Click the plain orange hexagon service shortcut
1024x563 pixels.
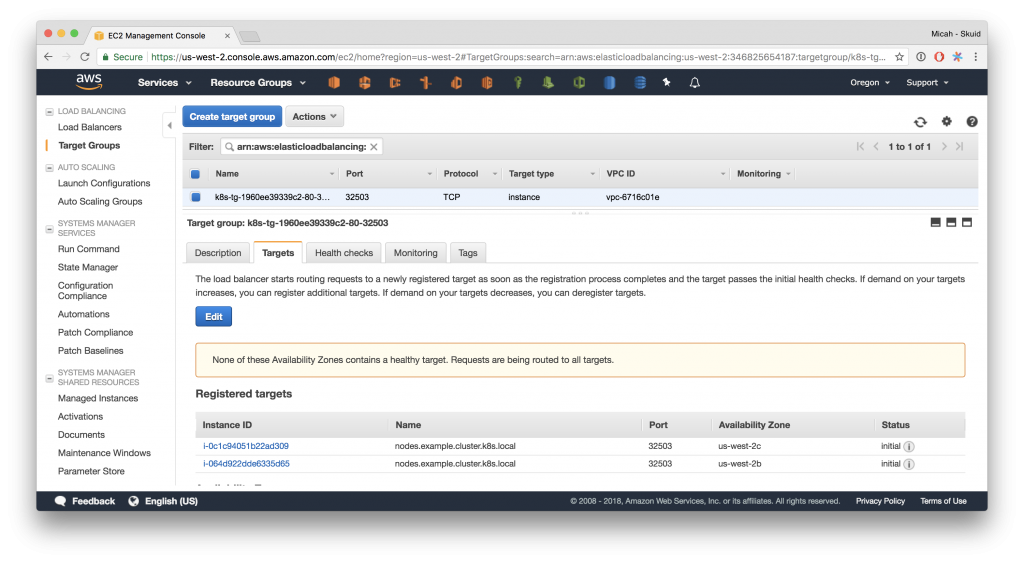tap(334, 82)
